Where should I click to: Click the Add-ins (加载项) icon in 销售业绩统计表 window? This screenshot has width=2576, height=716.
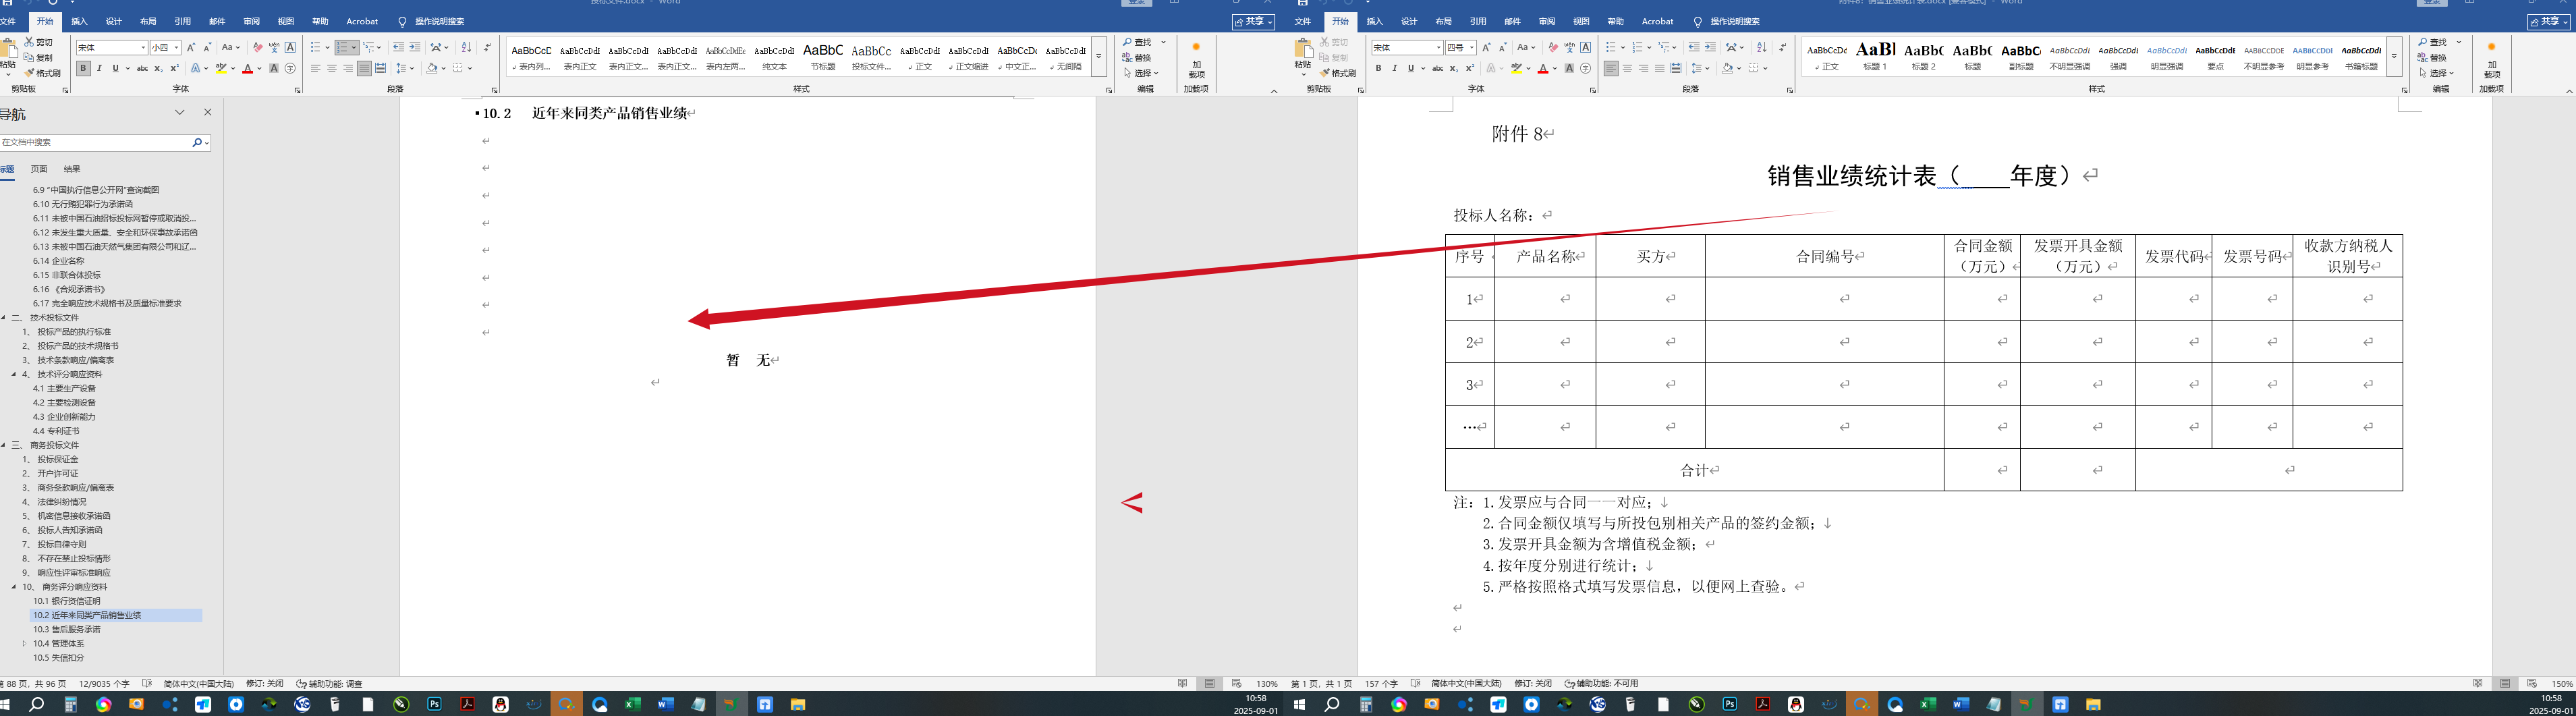coord(2491,60)
